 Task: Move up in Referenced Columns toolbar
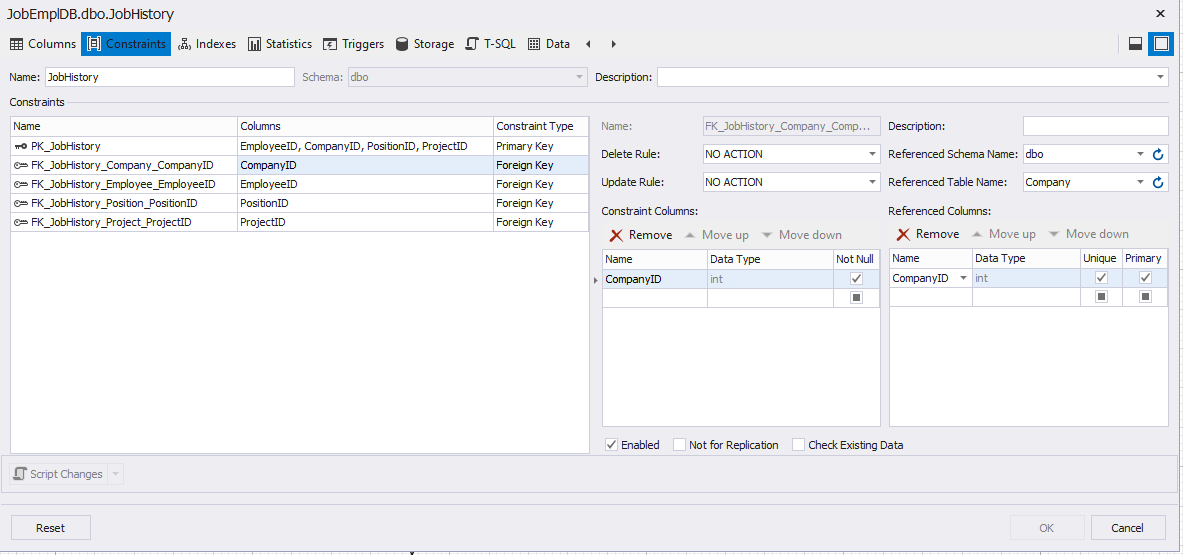[1003, 234]
